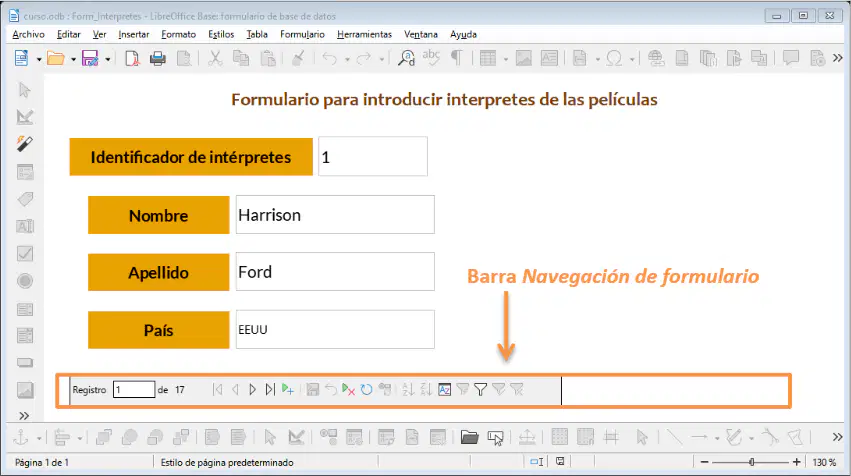The width and height of the screenshot is (851, 476).
Task: Expand the Insert Table dropdown arrow
Action: (505, 59)
